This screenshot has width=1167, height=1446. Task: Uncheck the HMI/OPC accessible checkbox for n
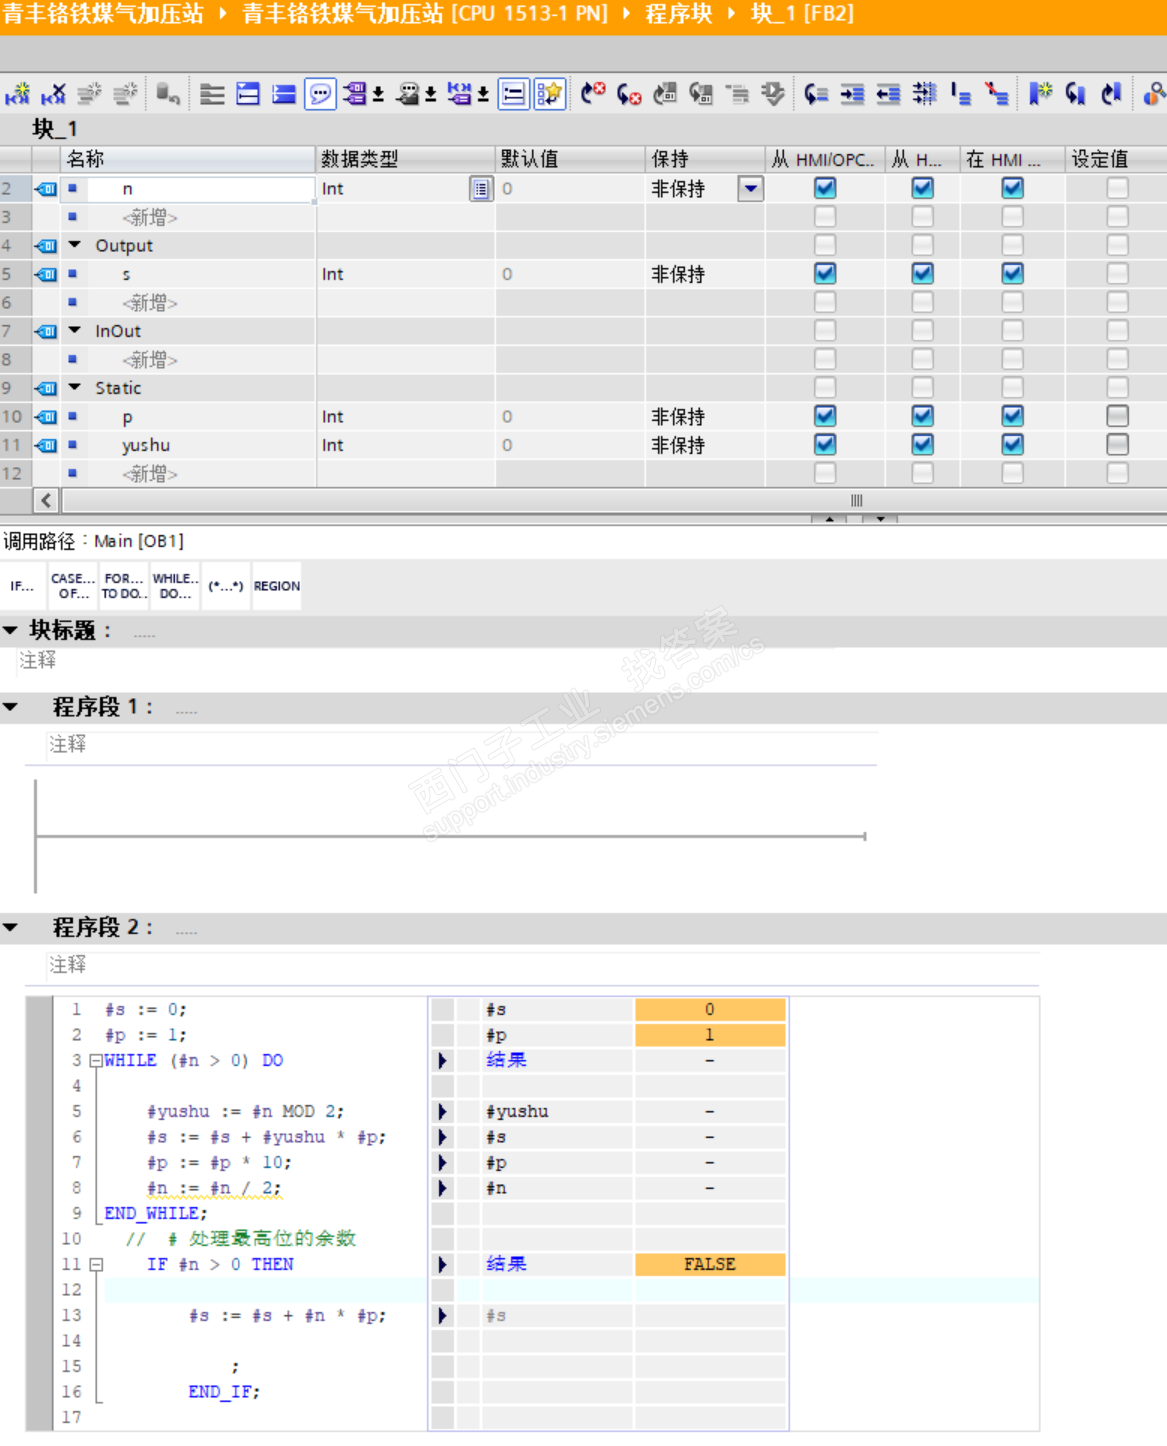tap(825, 188)
